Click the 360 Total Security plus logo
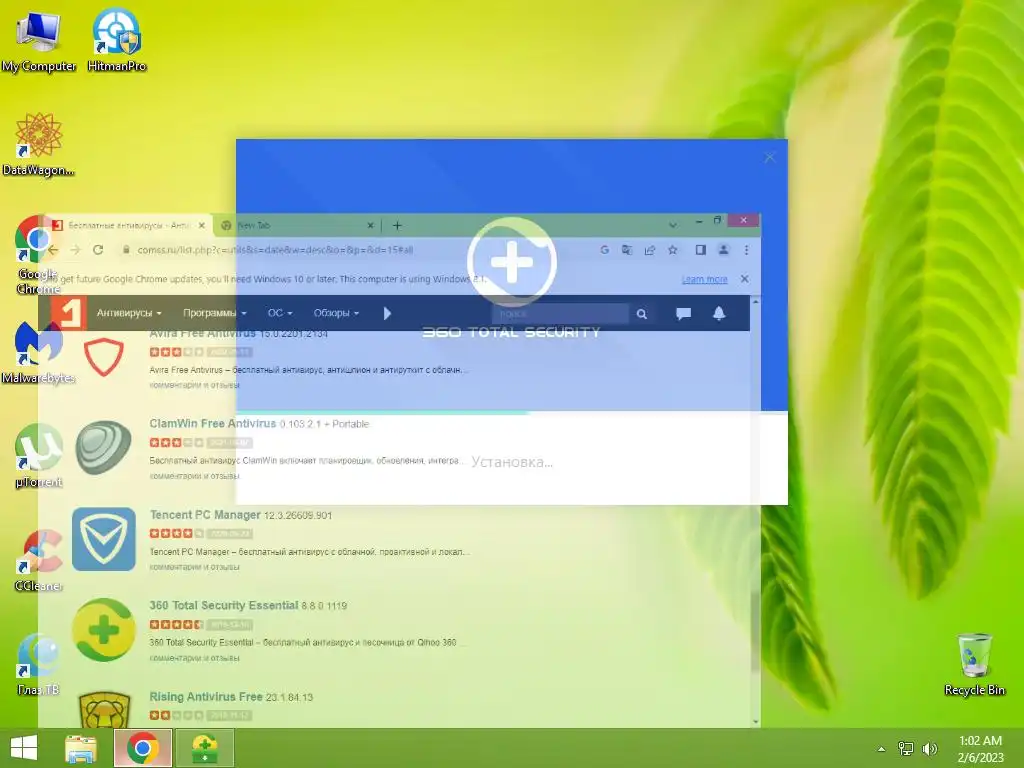The image size is (1024, 768). 511,261
